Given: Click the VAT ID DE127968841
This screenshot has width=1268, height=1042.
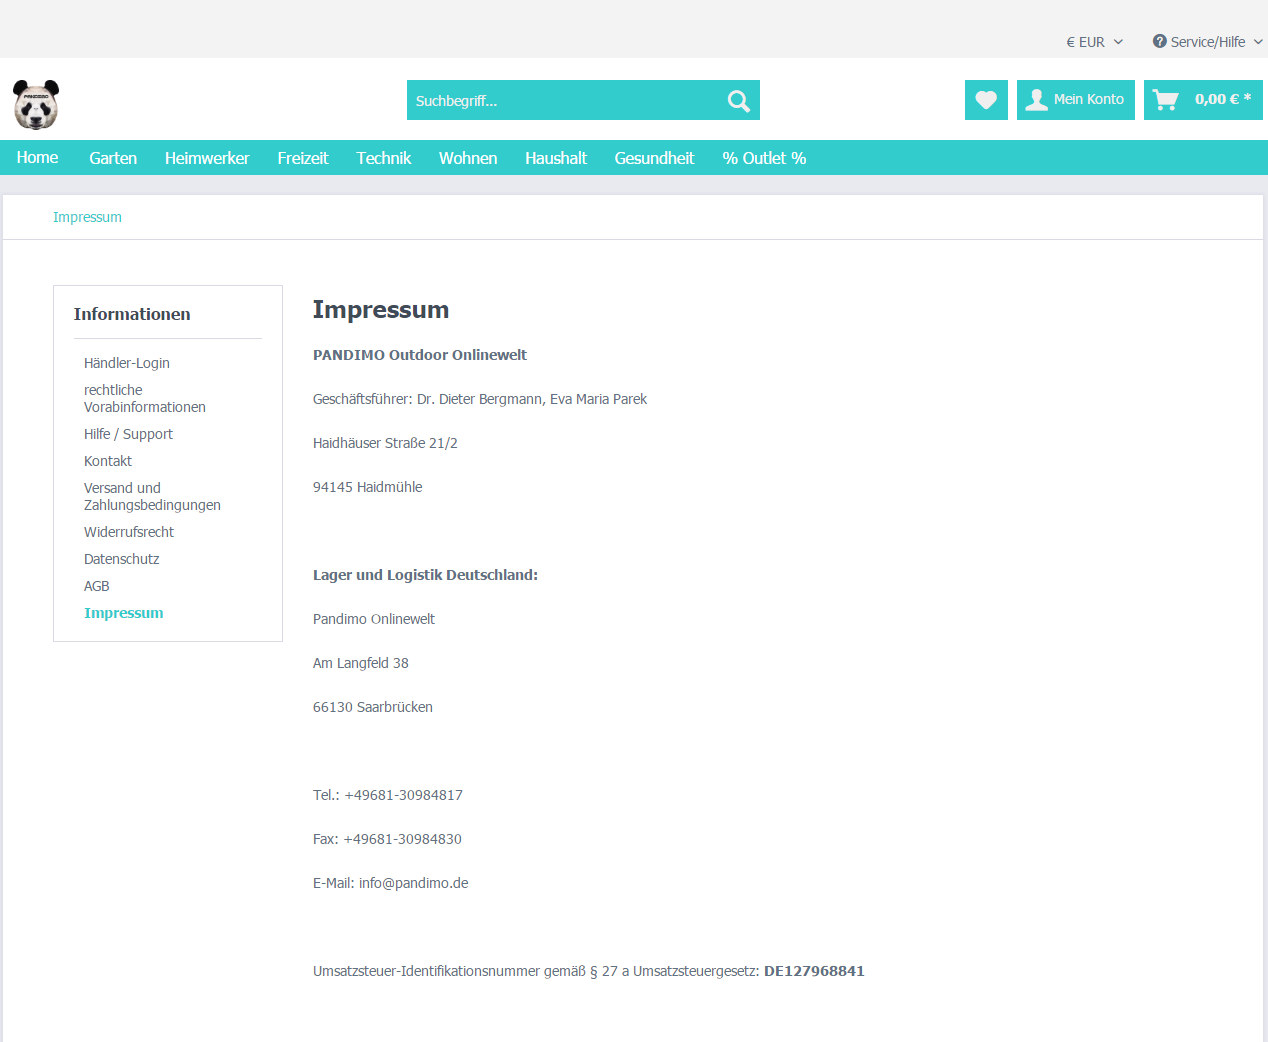Looking at the screenshot, I should [x=814, y=971].
